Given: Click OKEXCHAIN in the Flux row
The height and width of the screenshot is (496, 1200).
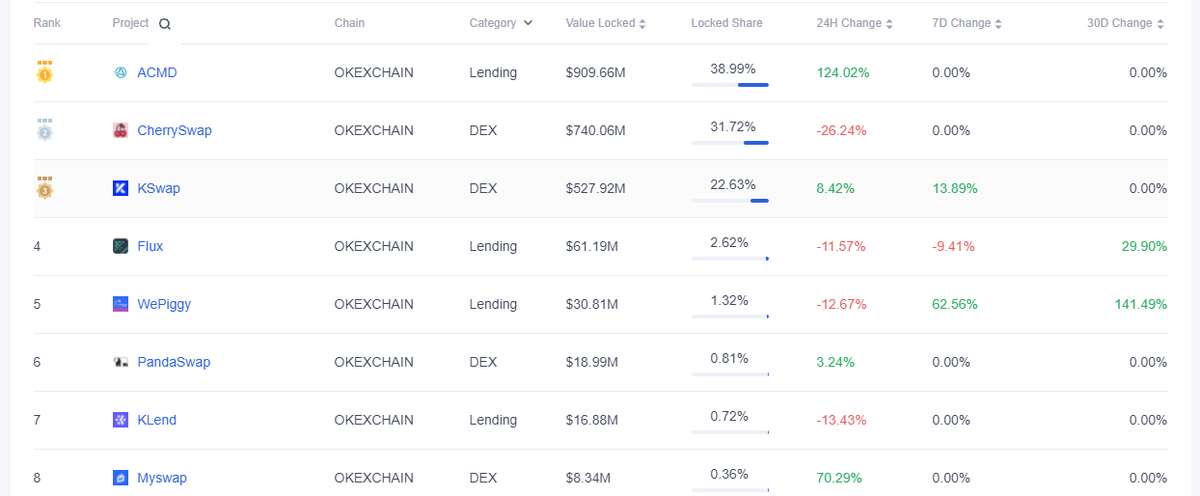Looking at the screenshot, I should tap(374, 246).
